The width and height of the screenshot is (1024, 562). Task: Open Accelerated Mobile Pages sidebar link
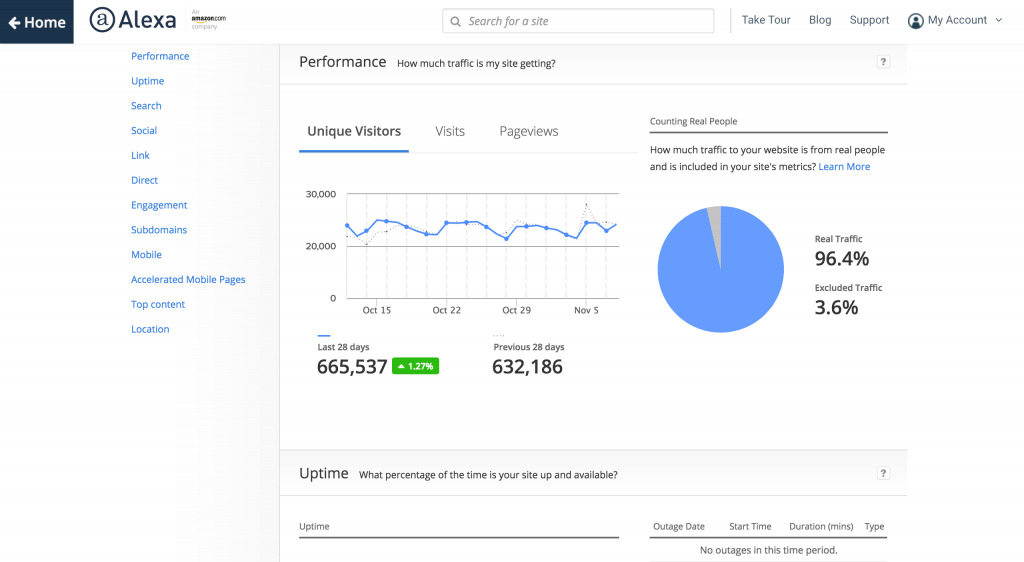pos(188,280)
